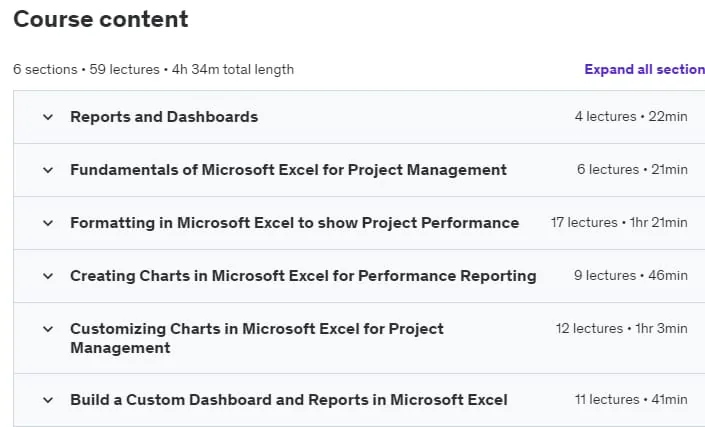Open Build a Custom Dashboard section title

tap(289, 400)
